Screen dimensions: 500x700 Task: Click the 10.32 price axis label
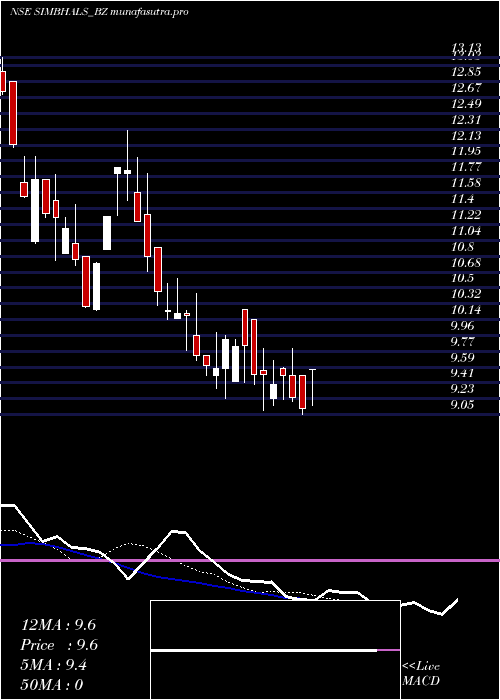(466, 294)
